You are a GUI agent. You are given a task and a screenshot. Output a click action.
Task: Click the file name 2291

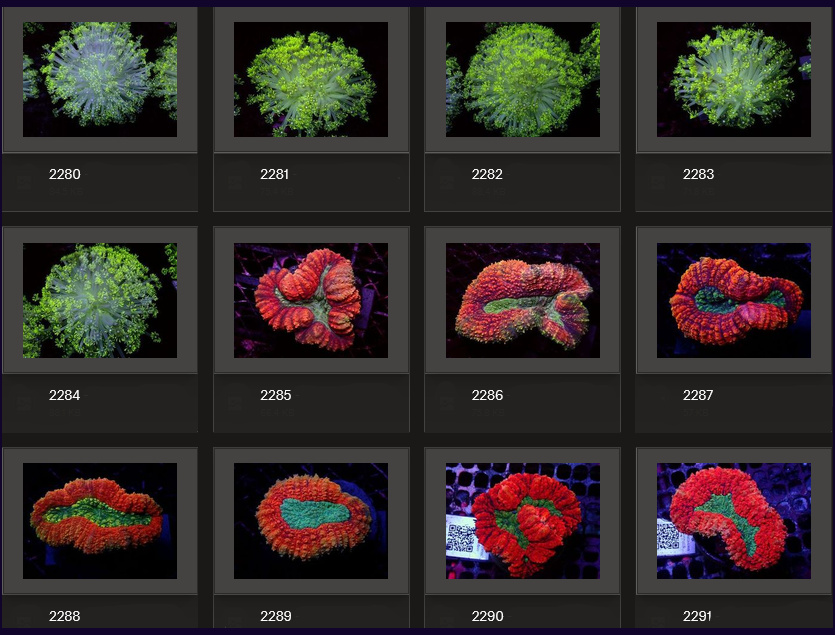click(x=697, y=616)
